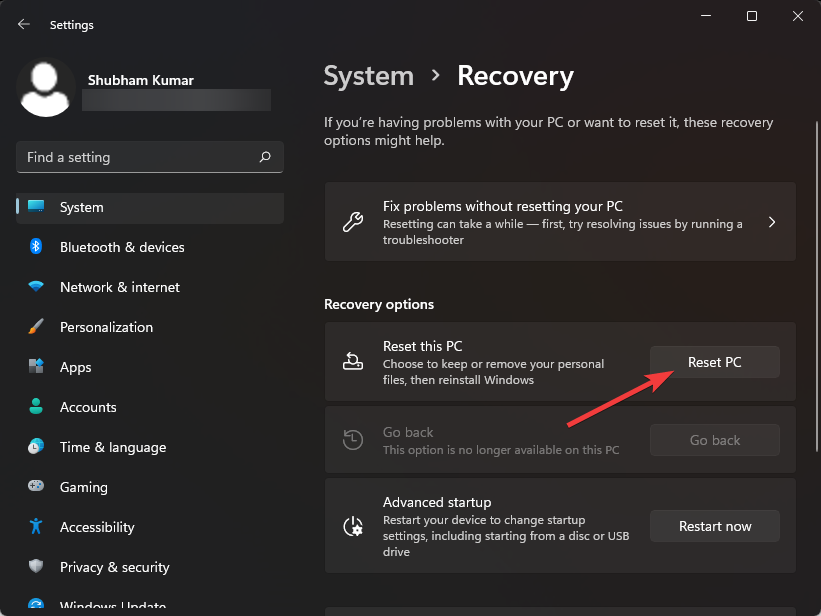Click the Recovery options section label
Viewport: 821px width, 616px height.
379,304
